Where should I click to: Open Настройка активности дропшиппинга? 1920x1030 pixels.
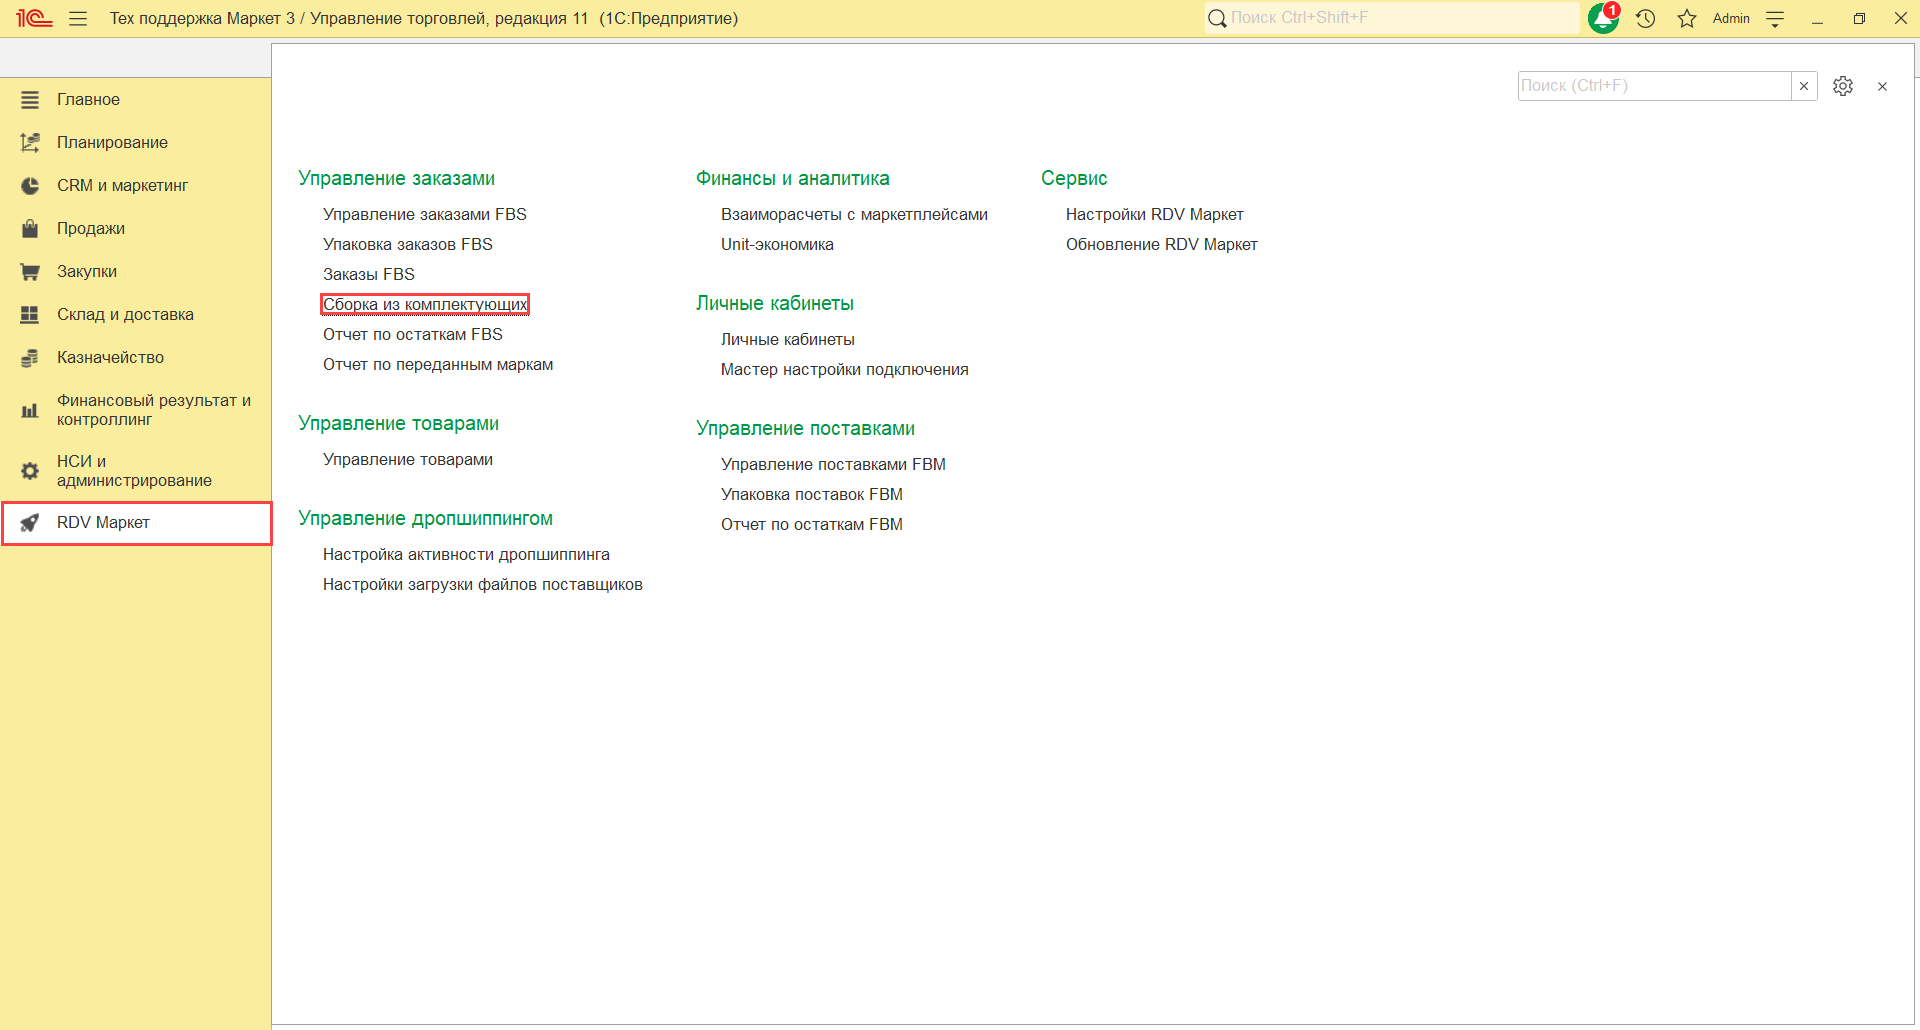pyautogui.click(x=466, y=555)
